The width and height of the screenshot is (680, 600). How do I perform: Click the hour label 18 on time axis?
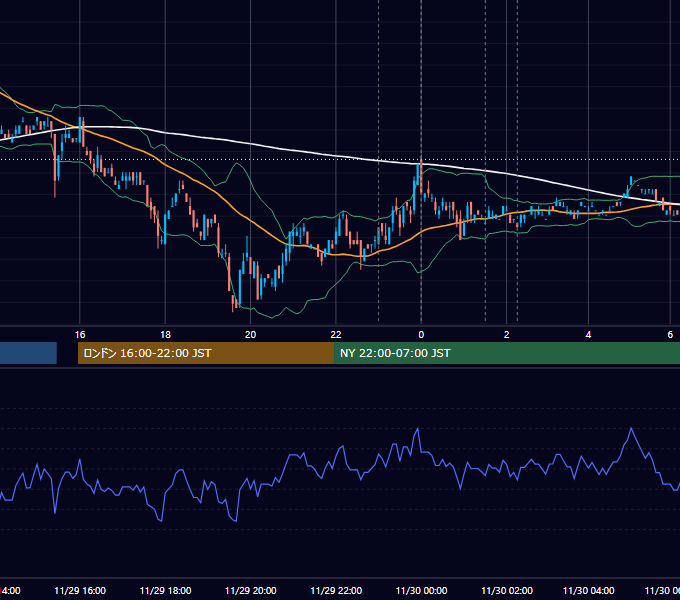click(x=165, y=335)
